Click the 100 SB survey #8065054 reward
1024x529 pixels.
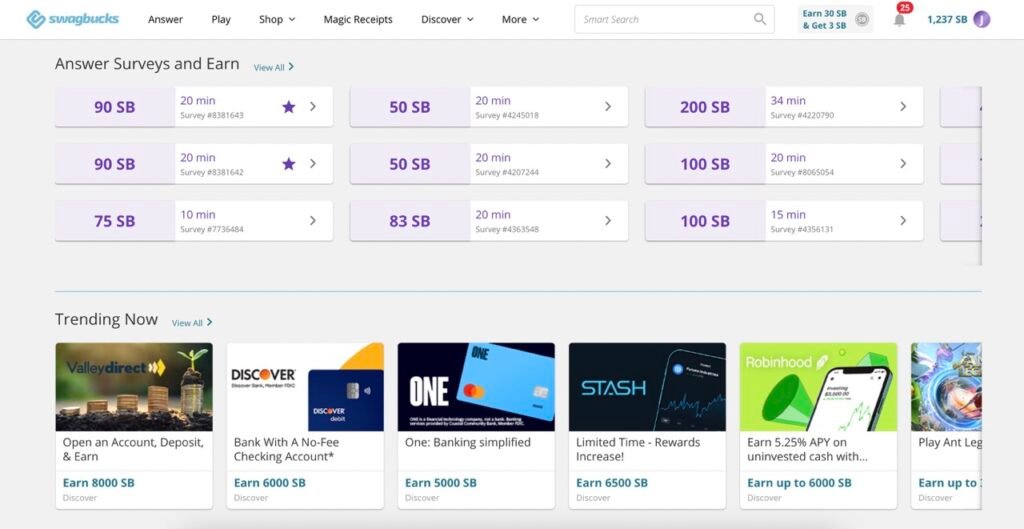point(705,164)
